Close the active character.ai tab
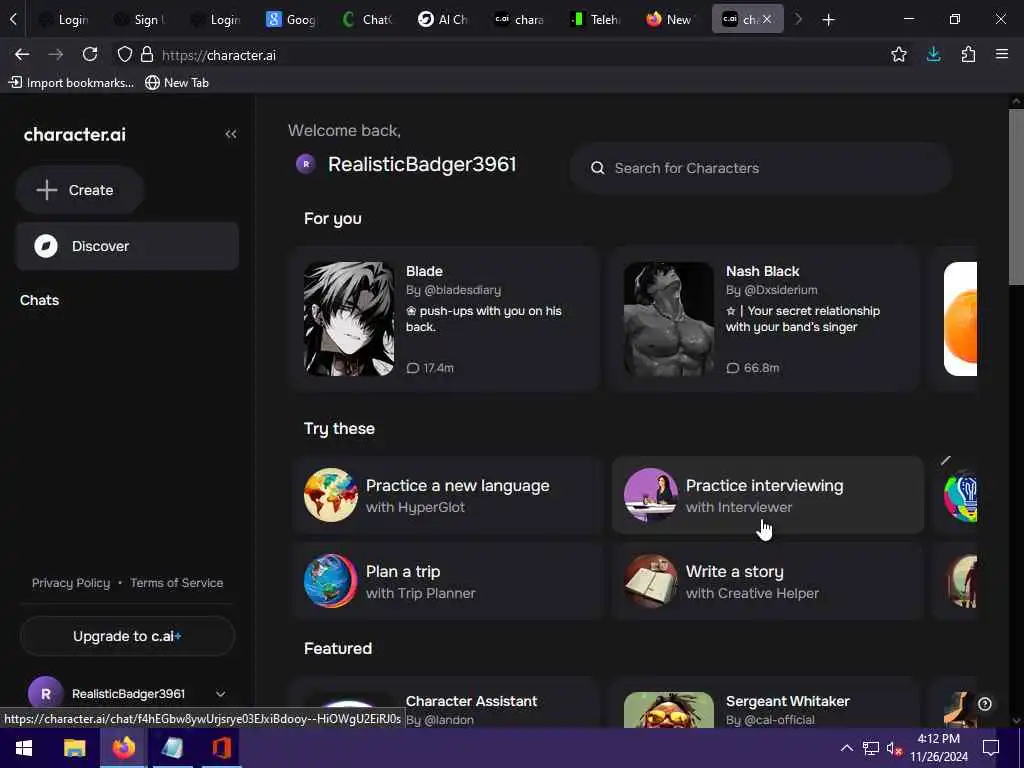 [767, 20]
